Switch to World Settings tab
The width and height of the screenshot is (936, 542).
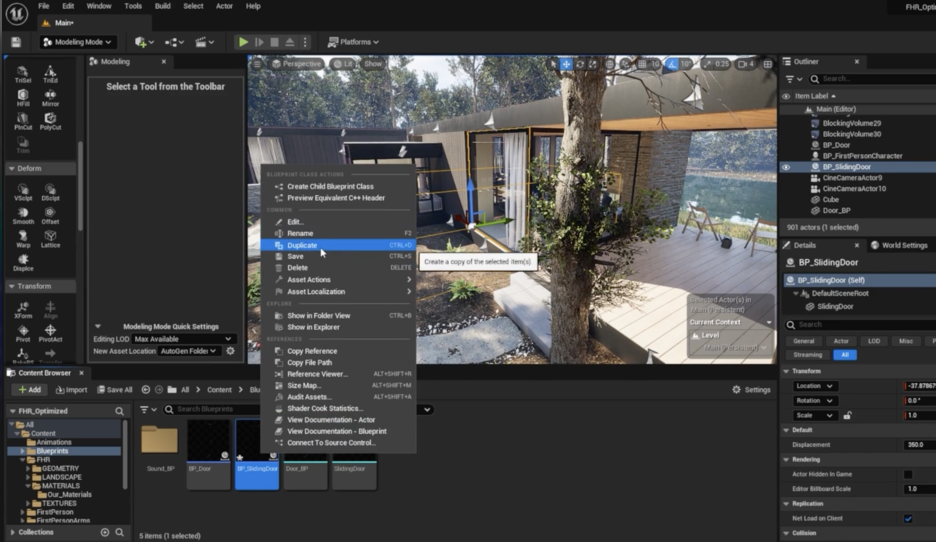click(899, 245)
